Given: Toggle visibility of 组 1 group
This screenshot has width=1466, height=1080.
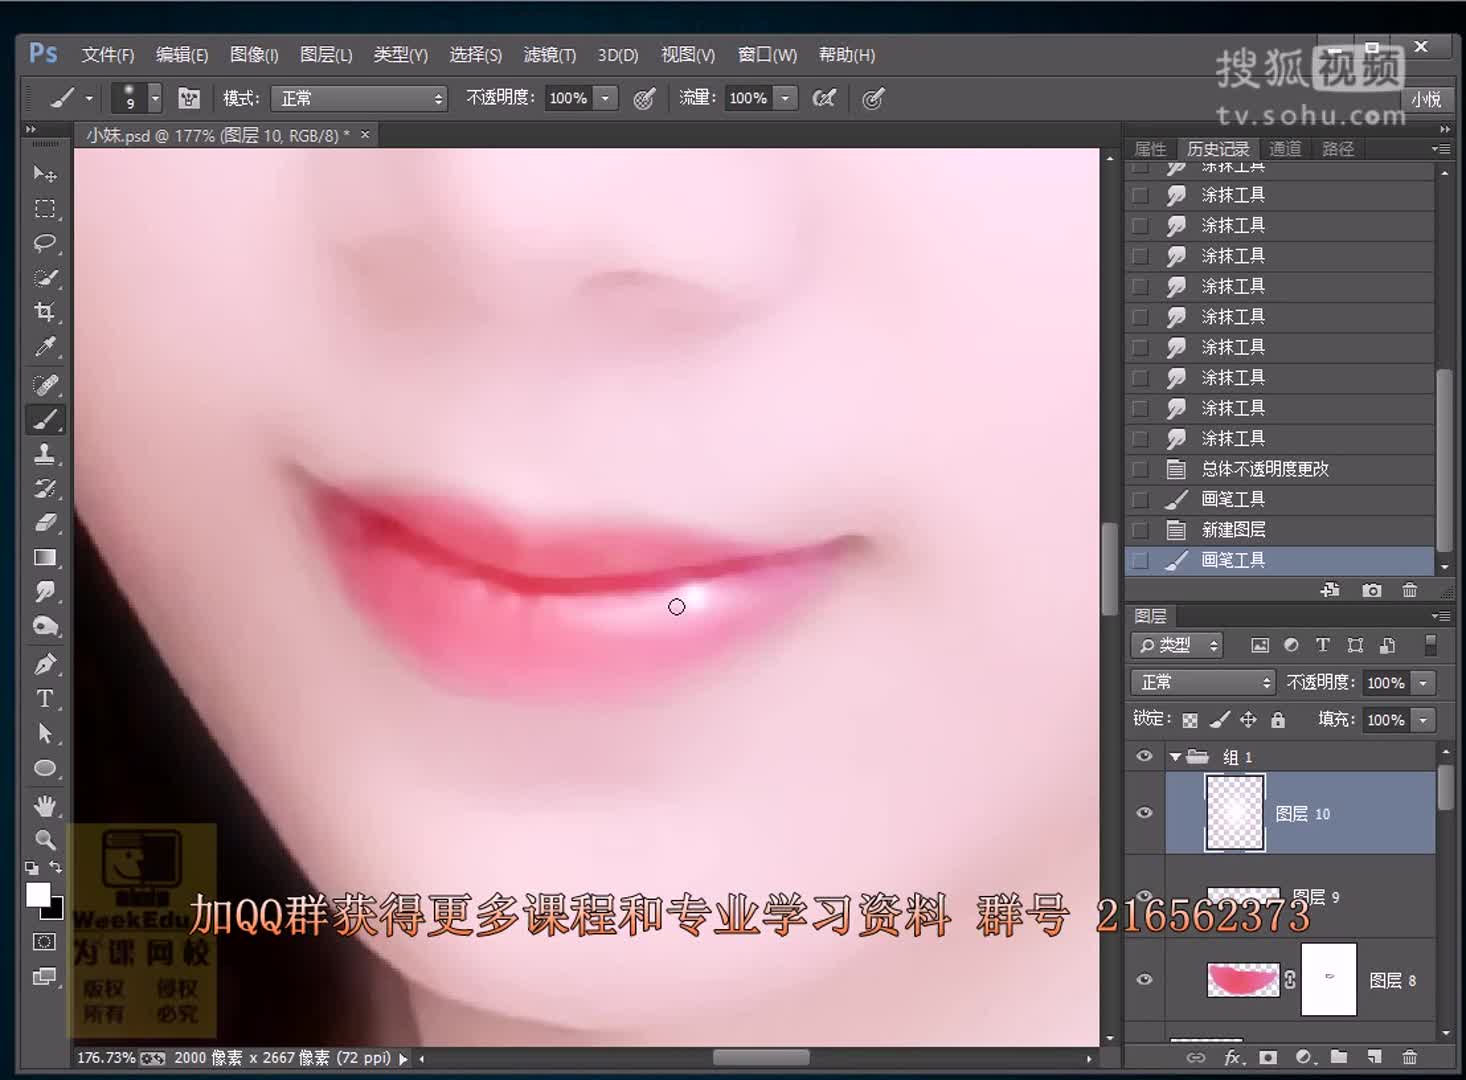Looking at the screenshot, I should 1145,756.
